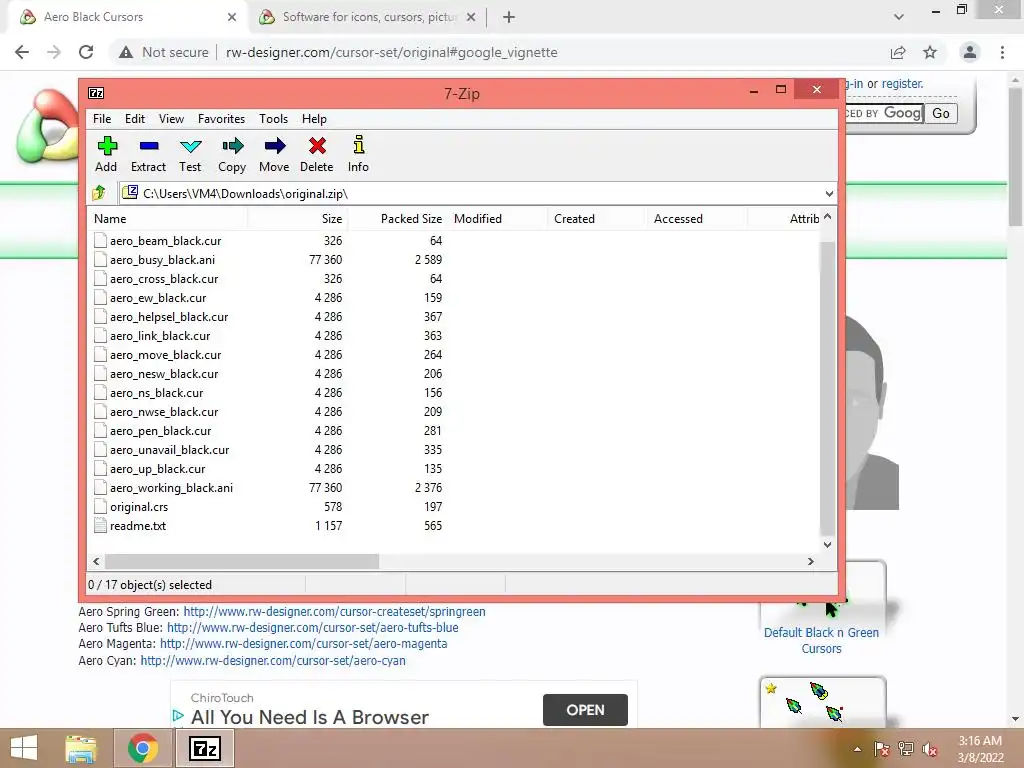Image resolution: width=1024 pixels, height=768 pixels.
Task: Open the Windows Start button
Action: (24, 748)
